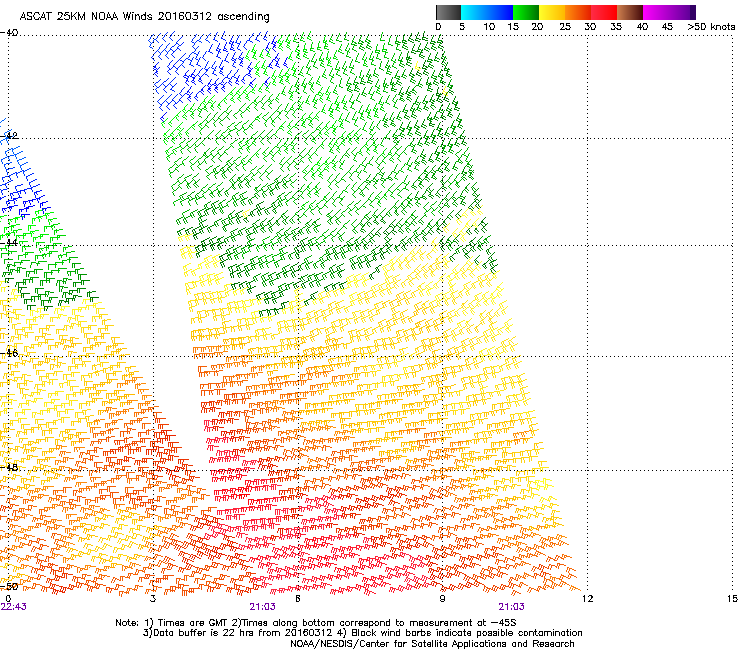Click the -42 latitude axis label
Viewport: 740px width, 650px height.
click(9, 135)
